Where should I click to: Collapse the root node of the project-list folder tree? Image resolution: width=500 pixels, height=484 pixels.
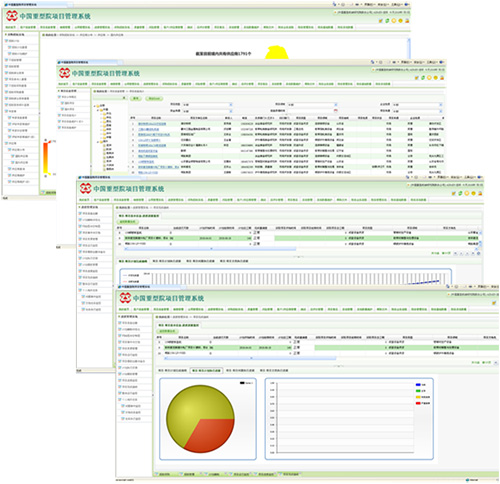[95, 106]
